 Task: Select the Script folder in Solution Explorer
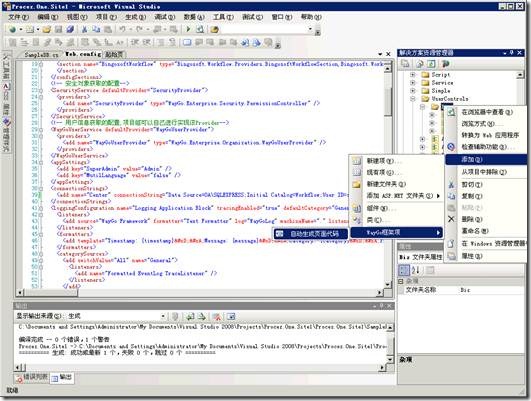[441, 75]
